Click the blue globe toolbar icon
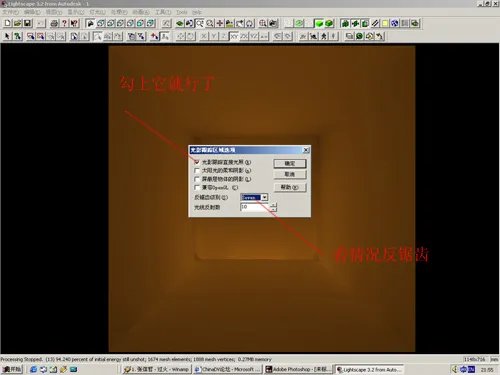Screen dimensions: 500x375 tap(395, 23)
